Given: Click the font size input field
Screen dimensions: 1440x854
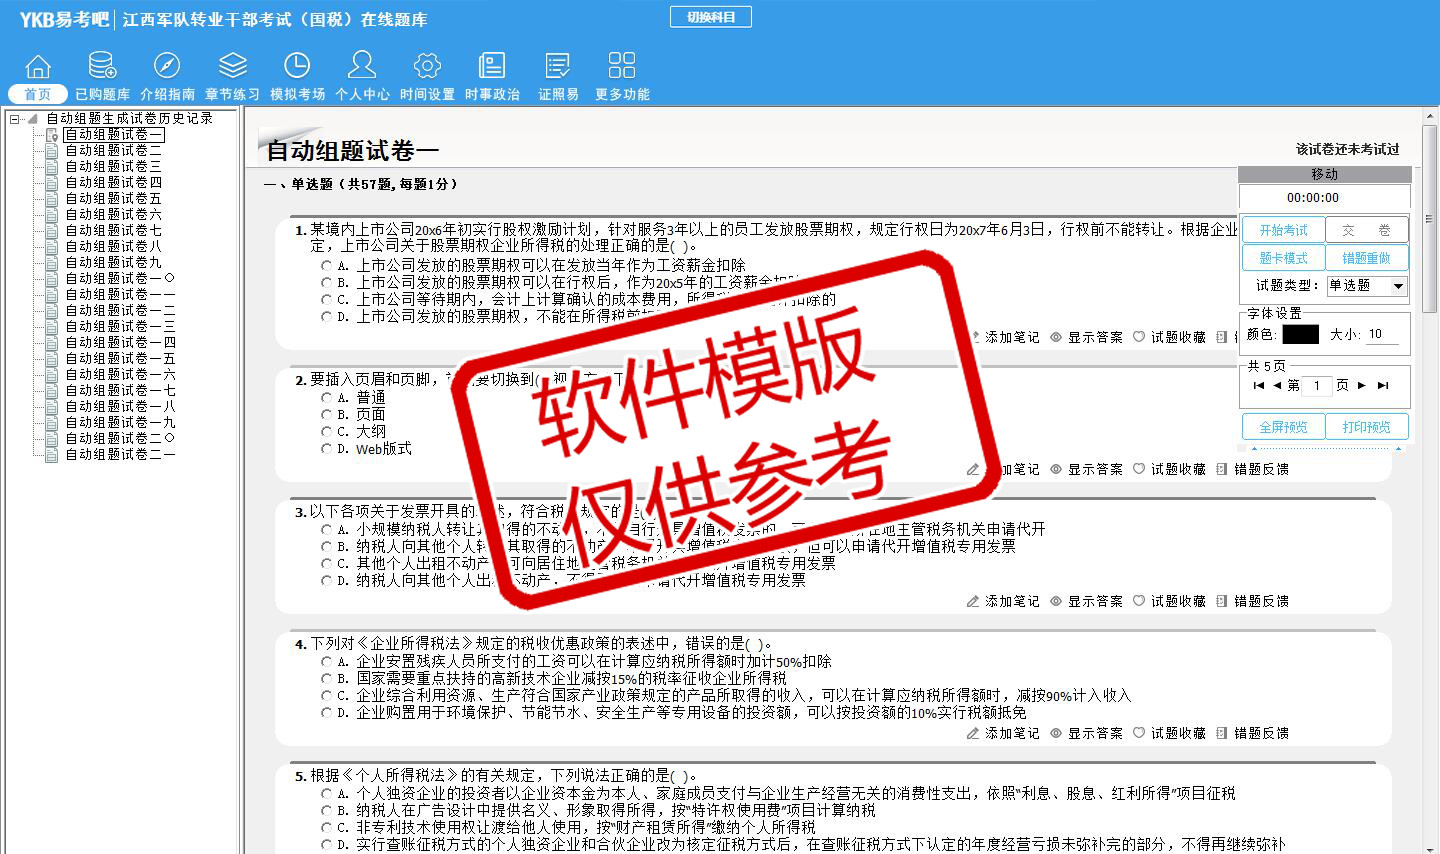Looking at the screenshot, I should click(x=1382, y=335).
